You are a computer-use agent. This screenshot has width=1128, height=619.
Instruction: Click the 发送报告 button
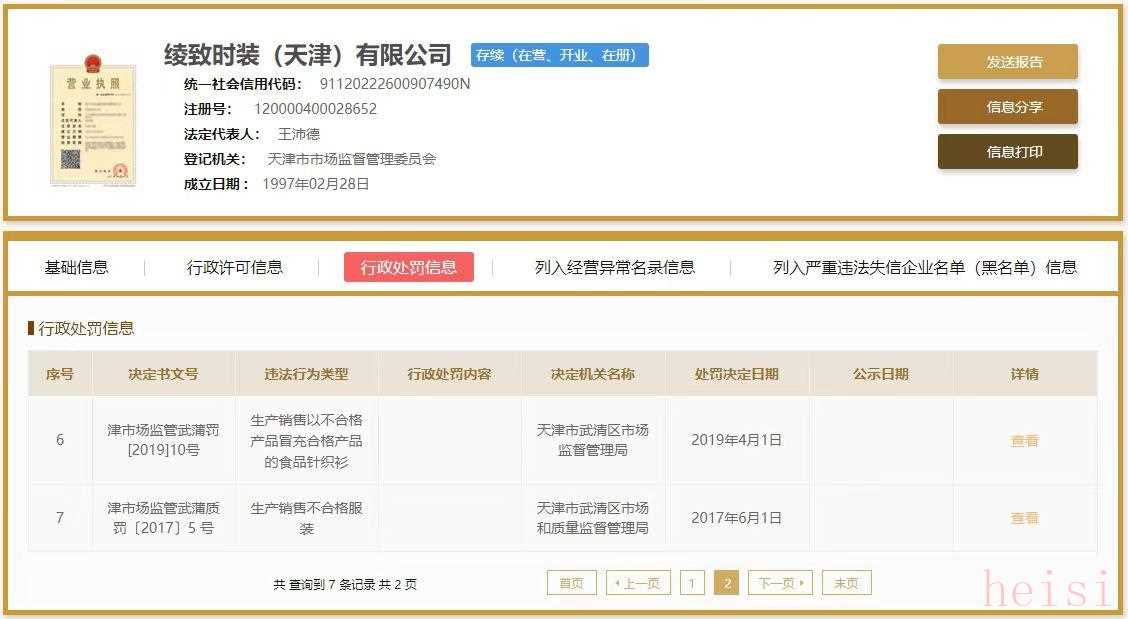[1007, 62]
